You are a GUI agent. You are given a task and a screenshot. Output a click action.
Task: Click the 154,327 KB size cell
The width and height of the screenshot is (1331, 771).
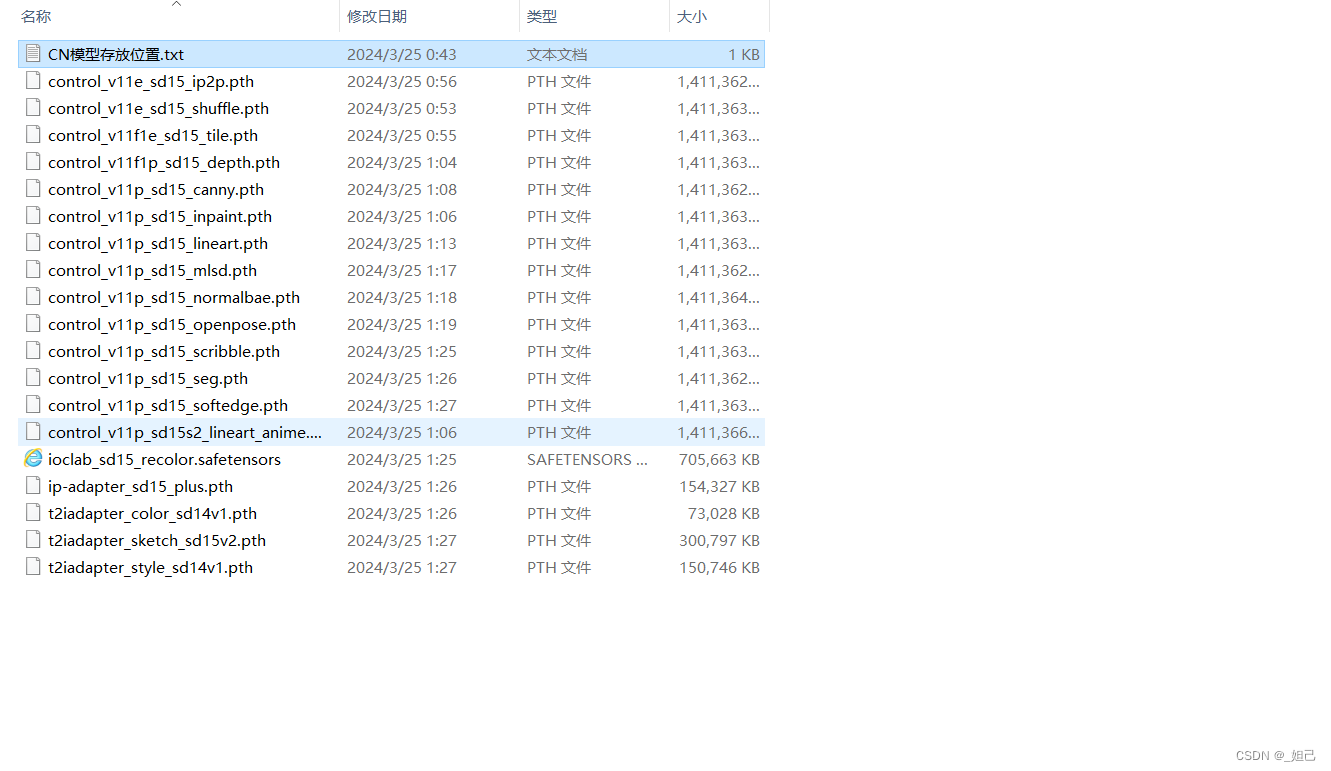click(719, 486)
